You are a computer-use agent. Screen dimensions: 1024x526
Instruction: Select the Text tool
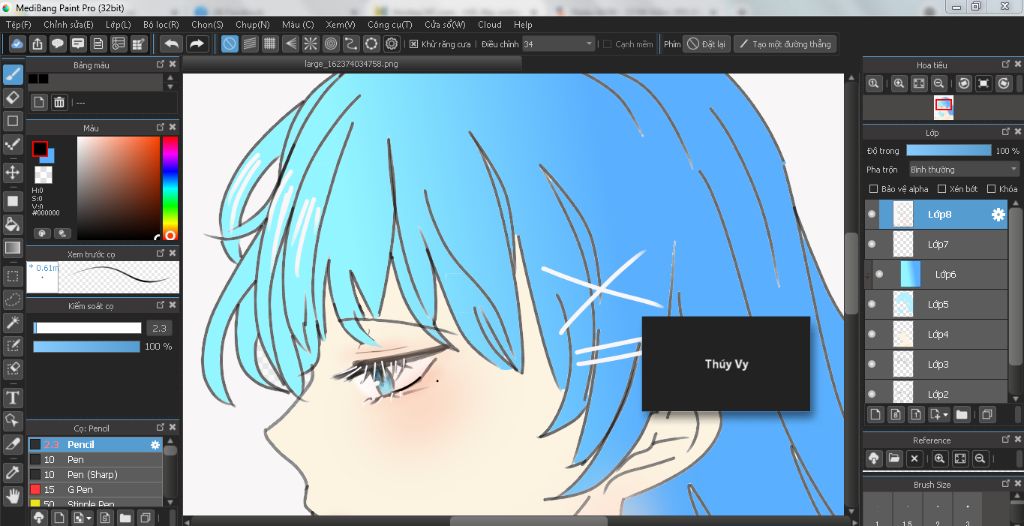pyautogui.click(x=13, y=397)
